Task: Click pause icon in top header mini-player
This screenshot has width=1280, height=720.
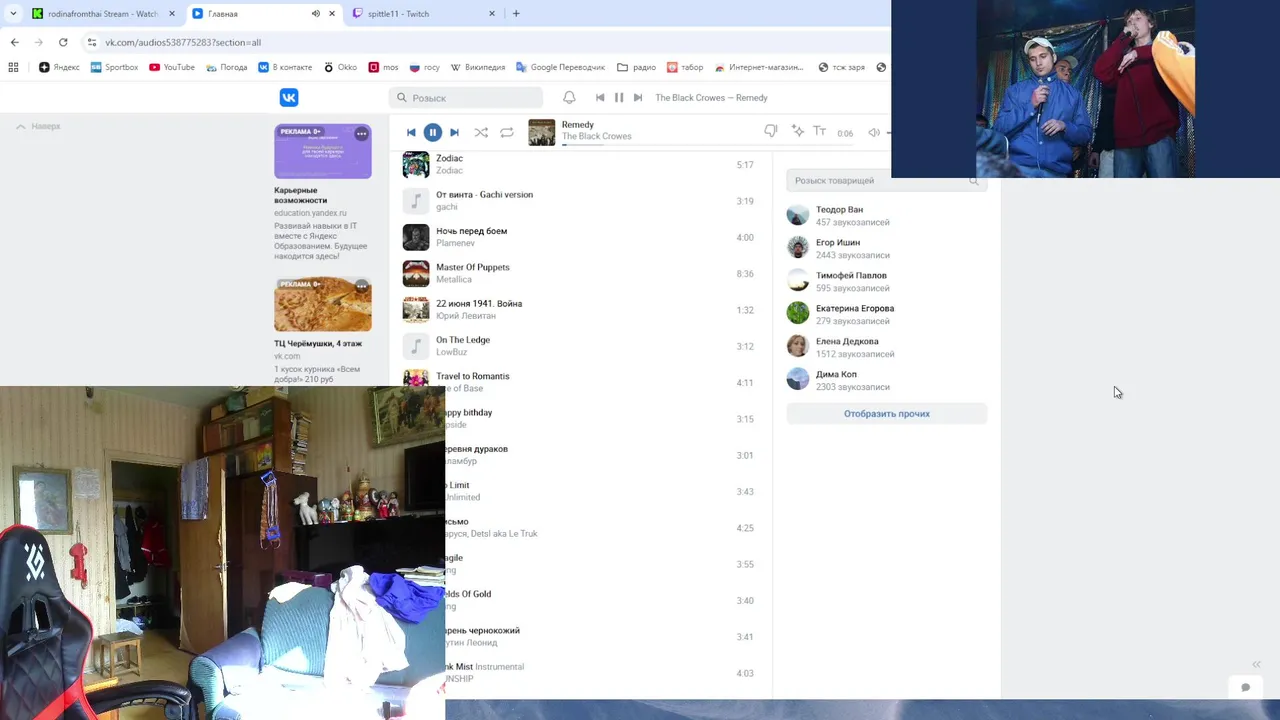Action: coord(619,98)
